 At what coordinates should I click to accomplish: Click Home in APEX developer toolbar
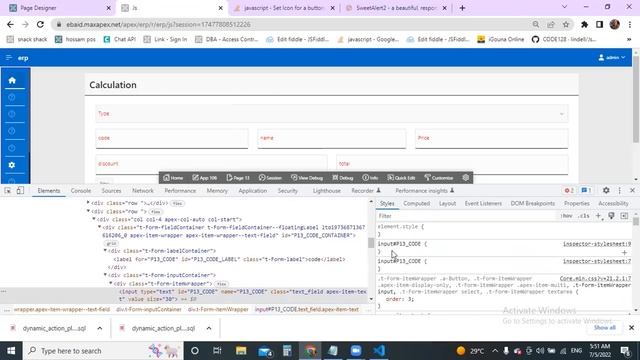point(173,178)
